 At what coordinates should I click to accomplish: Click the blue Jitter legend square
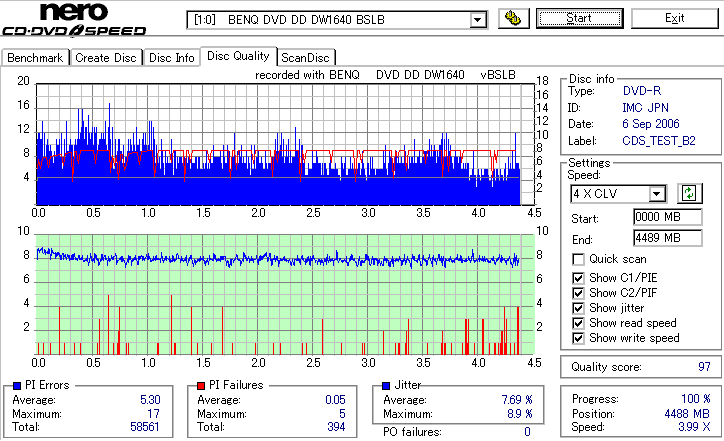pyautogui.click(x=386, y=386)
